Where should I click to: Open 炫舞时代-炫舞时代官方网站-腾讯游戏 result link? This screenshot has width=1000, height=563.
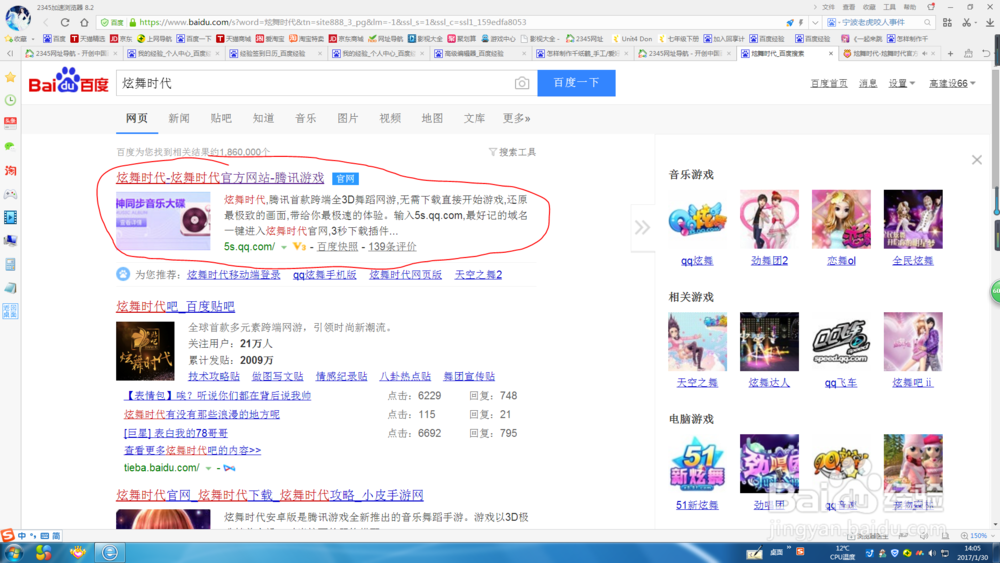click(220, 178)
